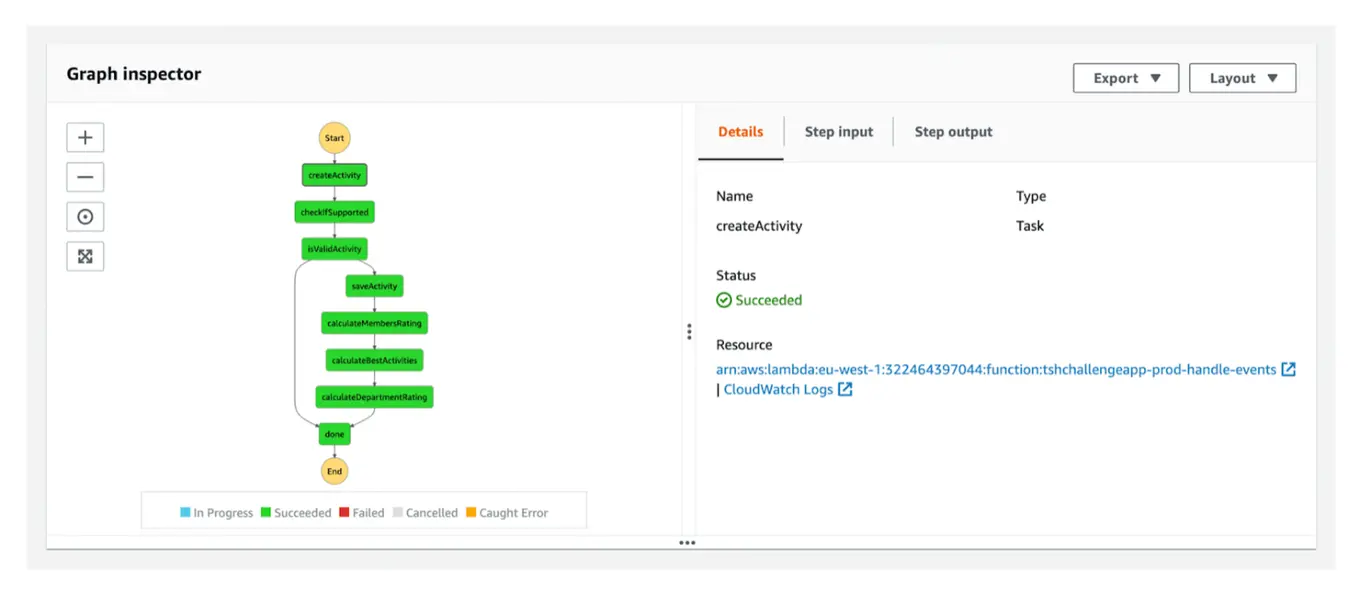The height and width of the screenshot is (592, 1360).
Task: Select the center graph icon
Action: point(85,216)
